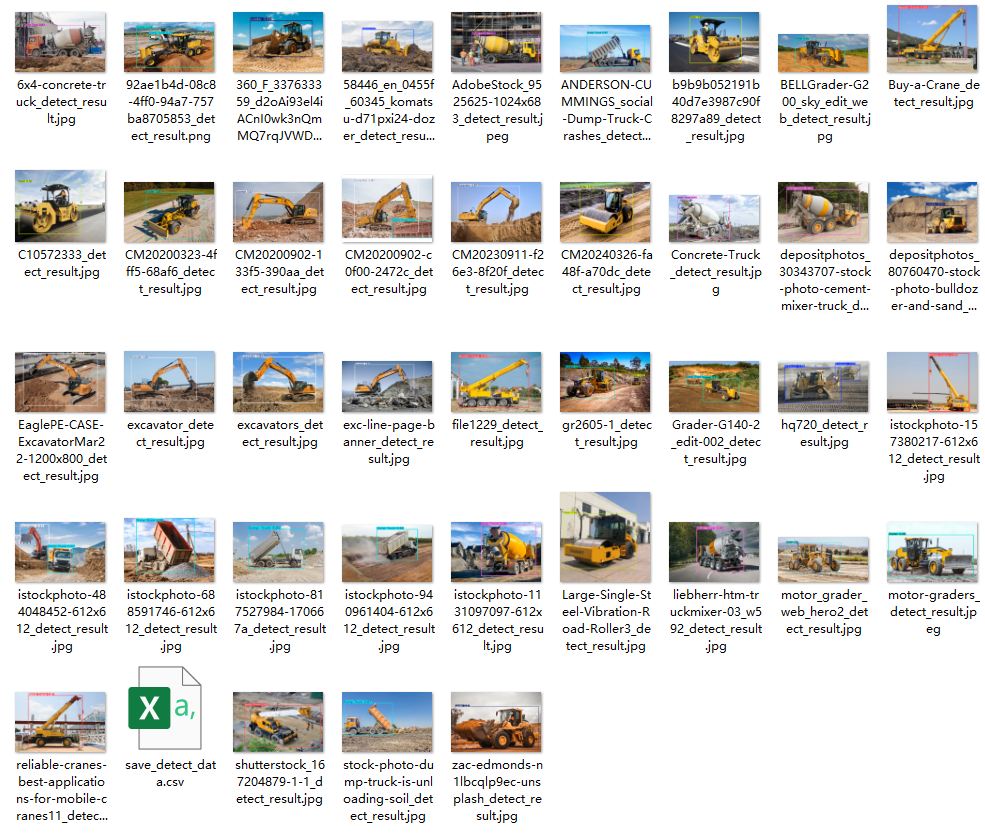This screenshot has width=985, height=834.
Task: Select the istockphoto-157380217 crane thumbnail
Action: click(x=932, y=382)
